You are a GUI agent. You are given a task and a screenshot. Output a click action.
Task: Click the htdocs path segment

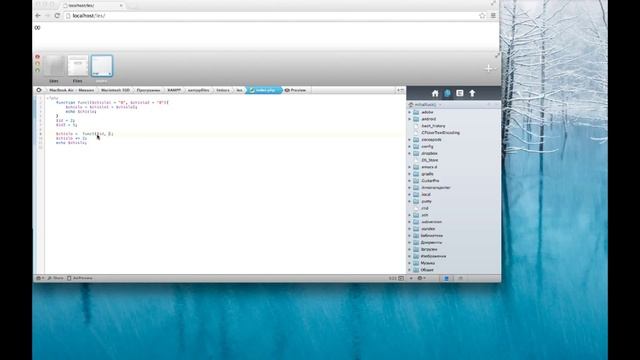(x=222, y=90)
